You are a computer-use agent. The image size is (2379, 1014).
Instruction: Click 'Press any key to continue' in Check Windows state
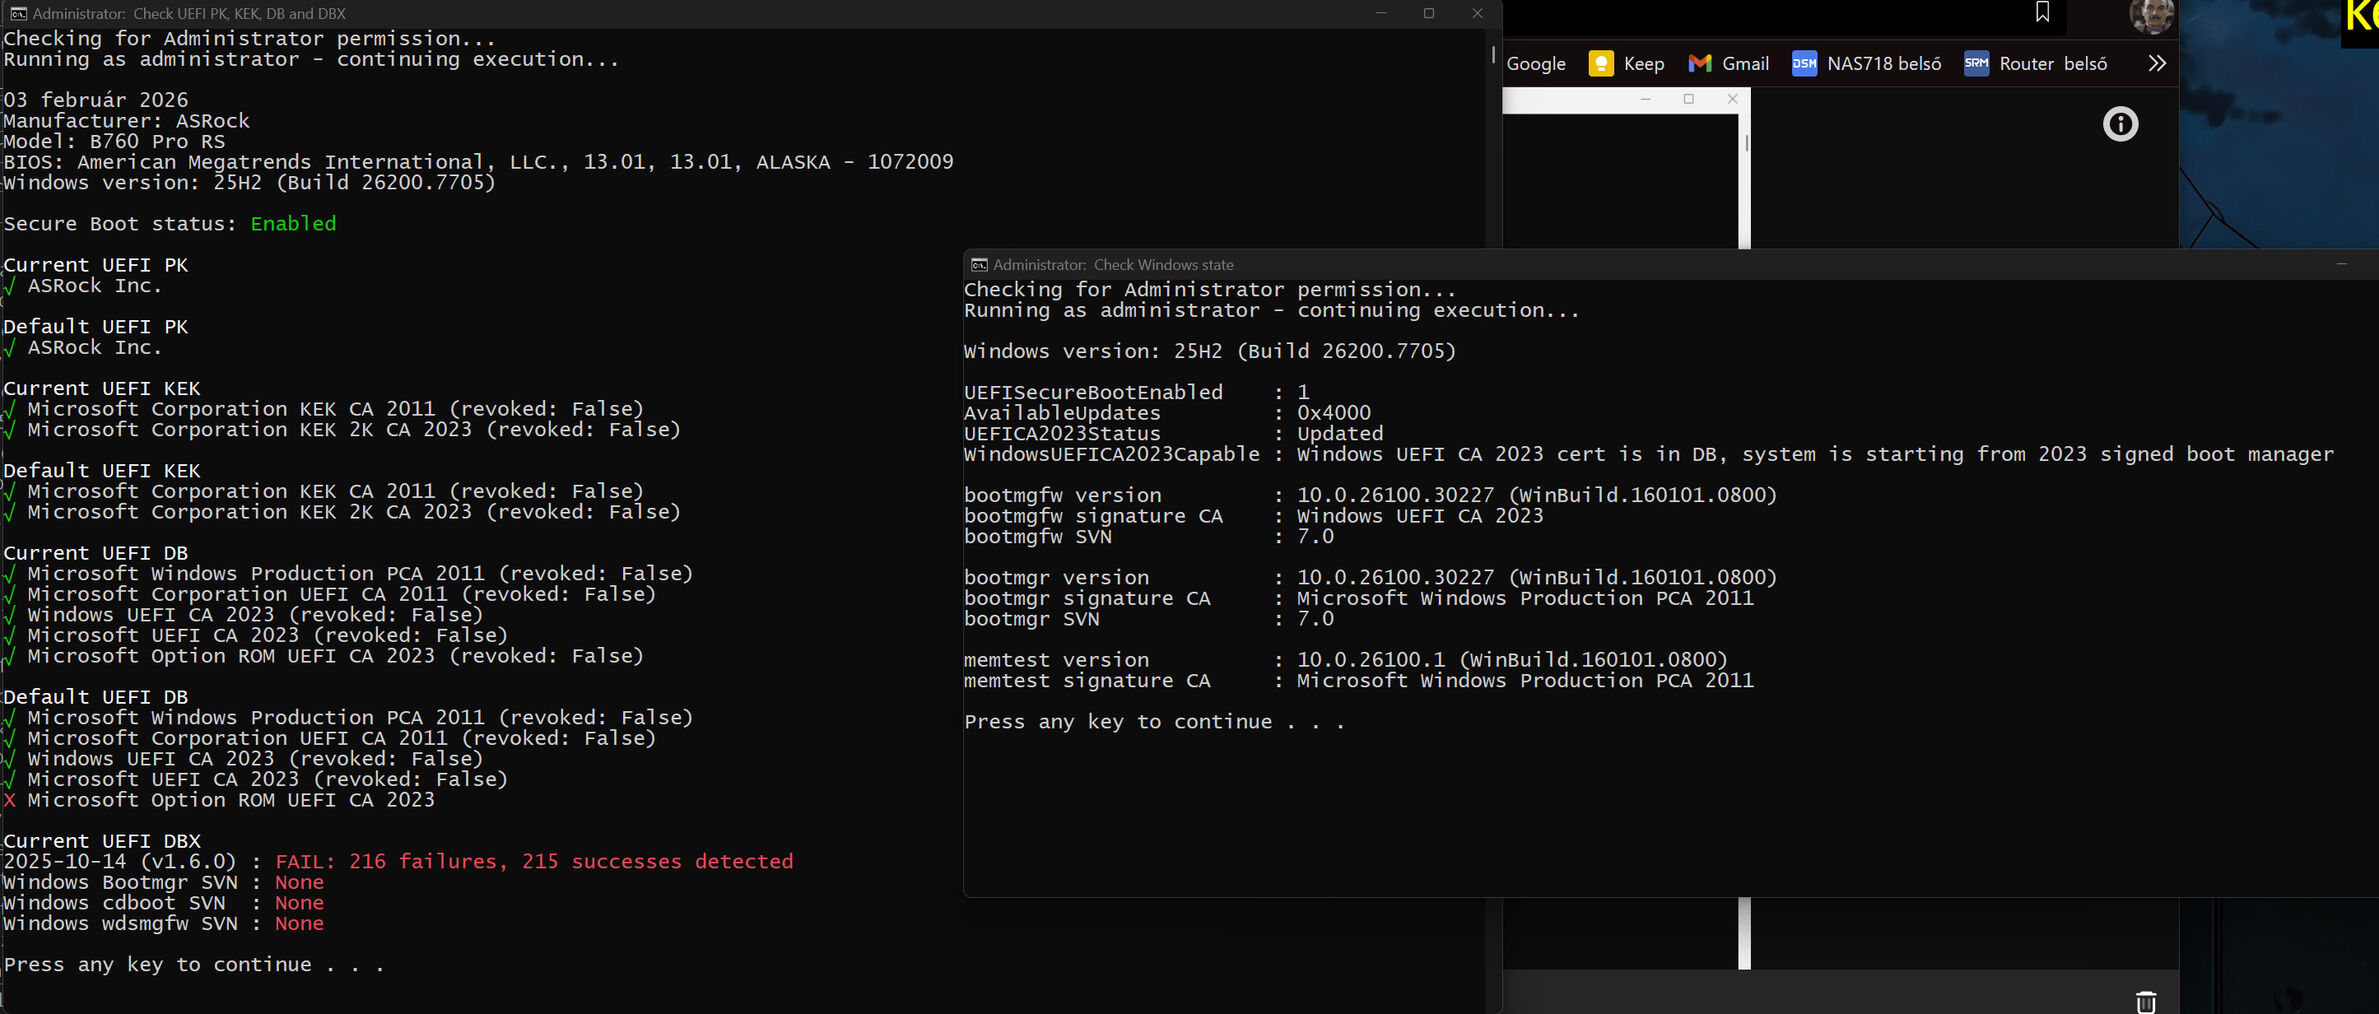(1154, 721)
